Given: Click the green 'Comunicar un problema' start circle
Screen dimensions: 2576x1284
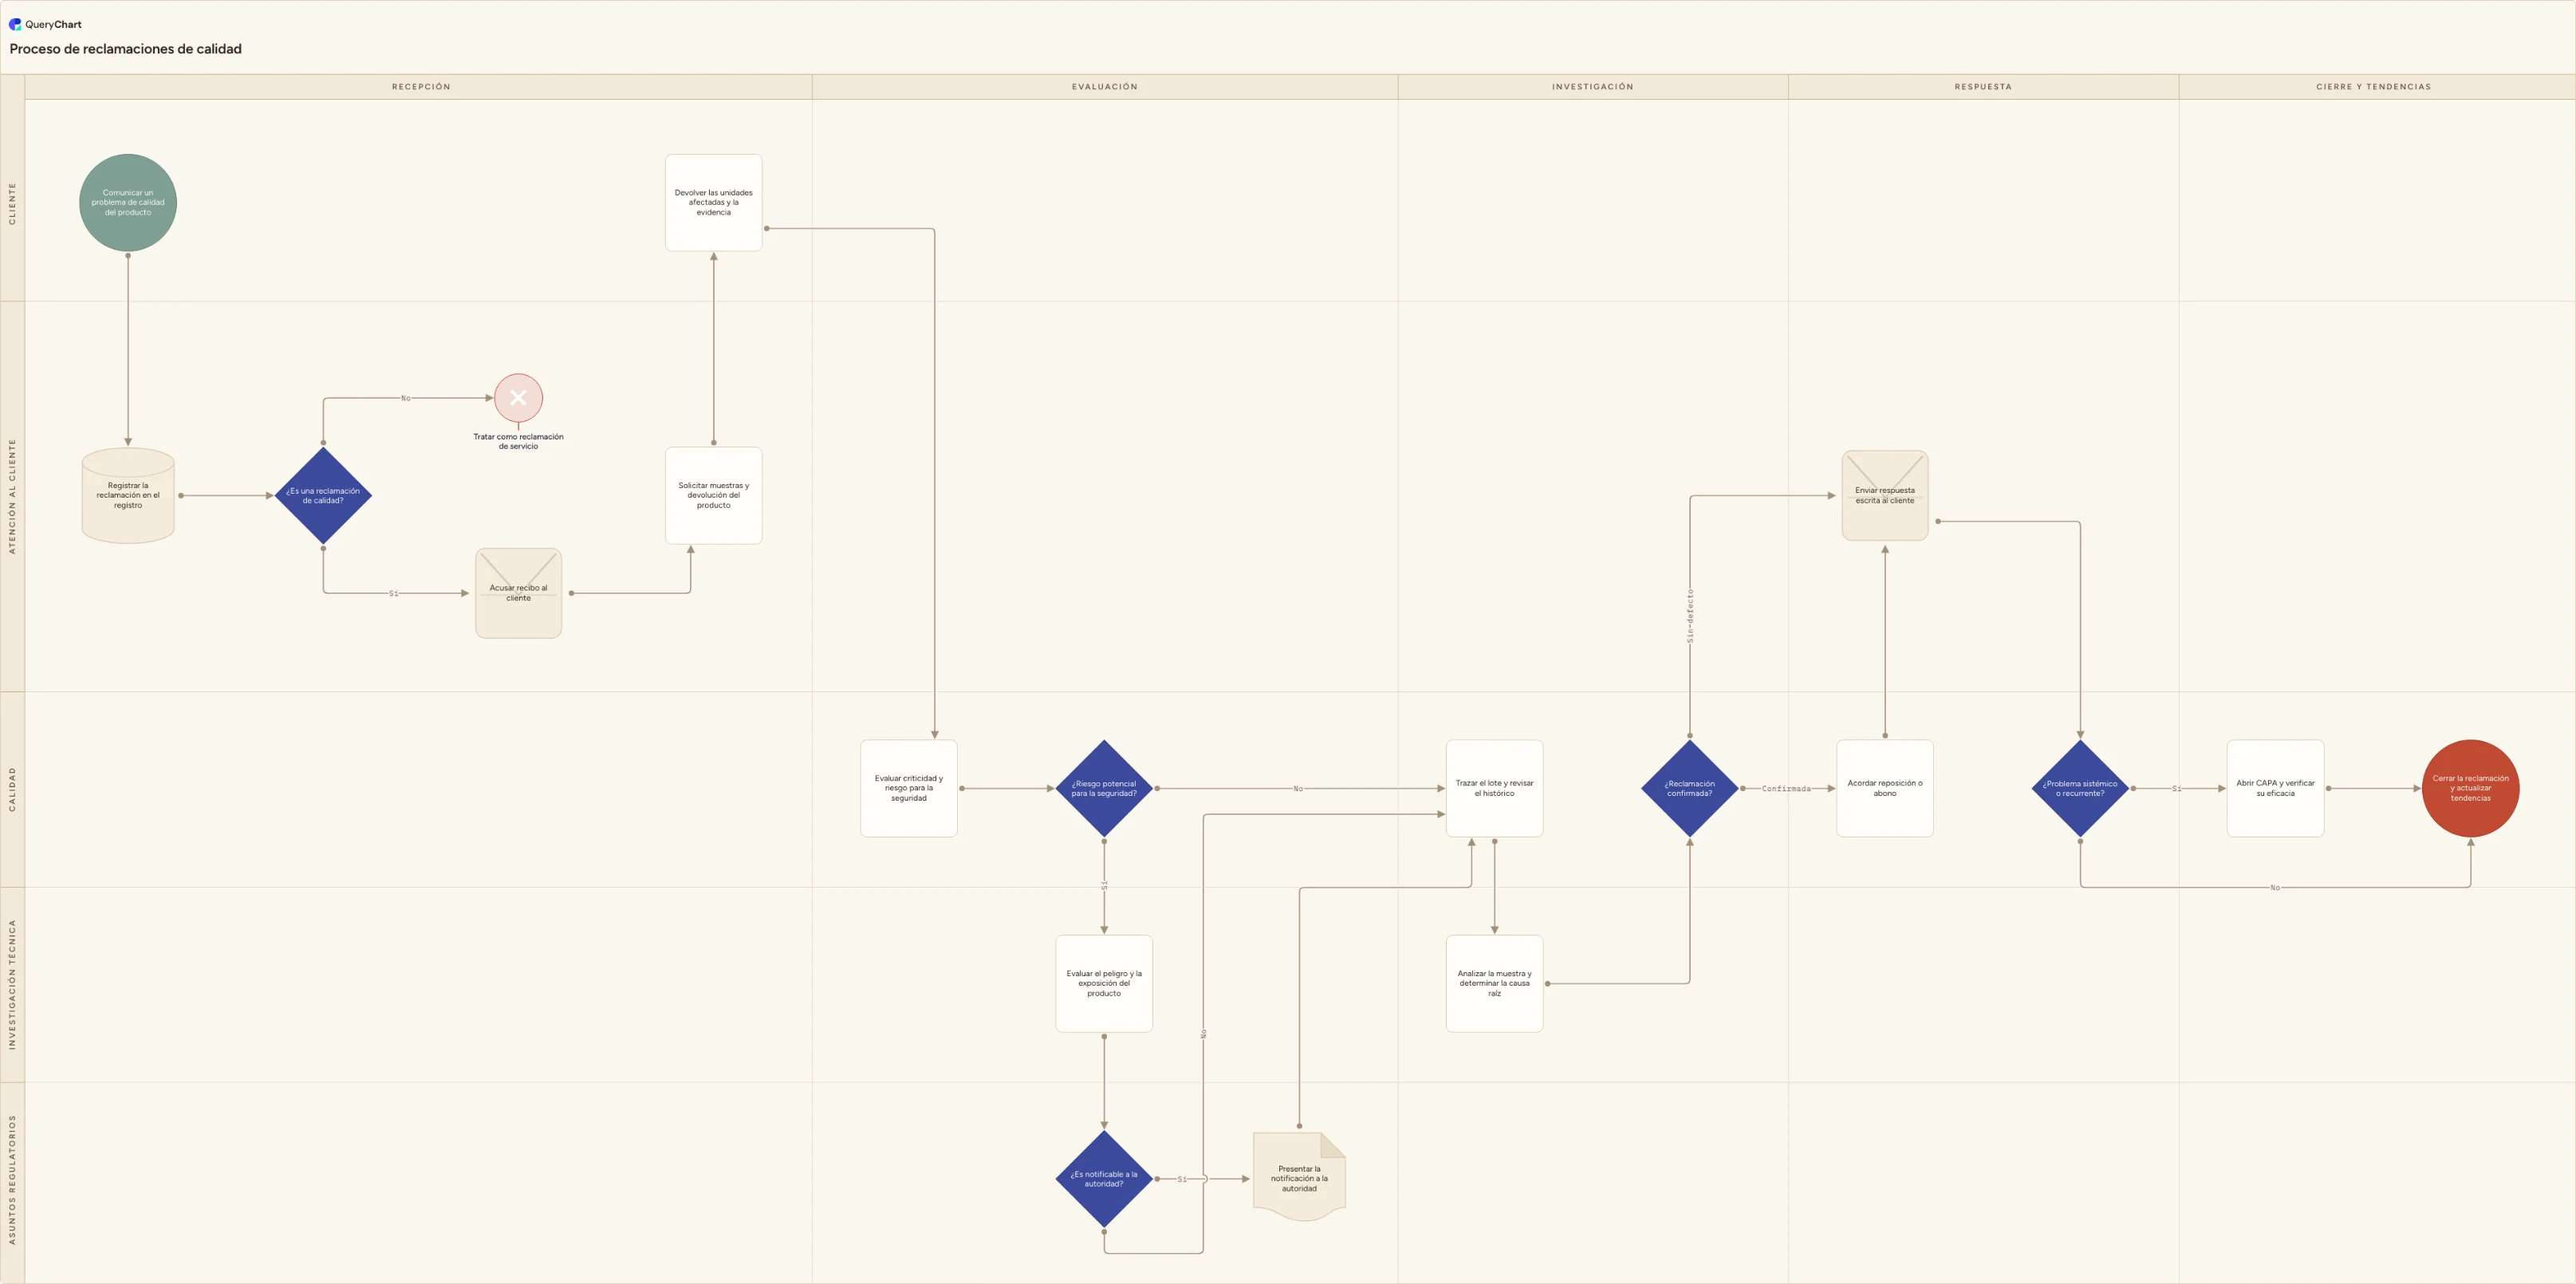Looking at the screenshot, I should [x=128, y=202].
